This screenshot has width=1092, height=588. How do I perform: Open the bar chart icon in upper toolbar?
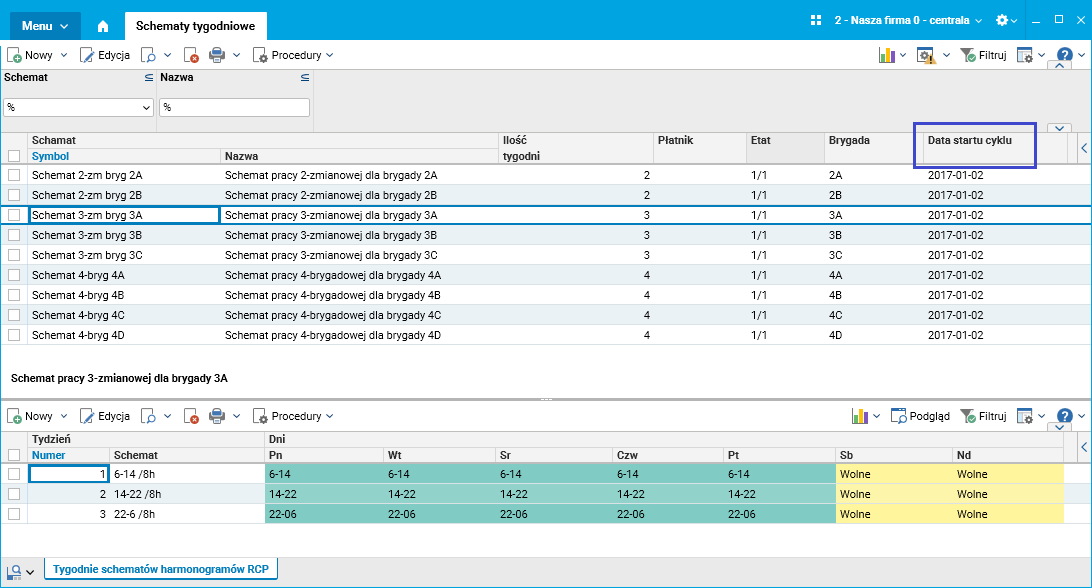point(886,56)
